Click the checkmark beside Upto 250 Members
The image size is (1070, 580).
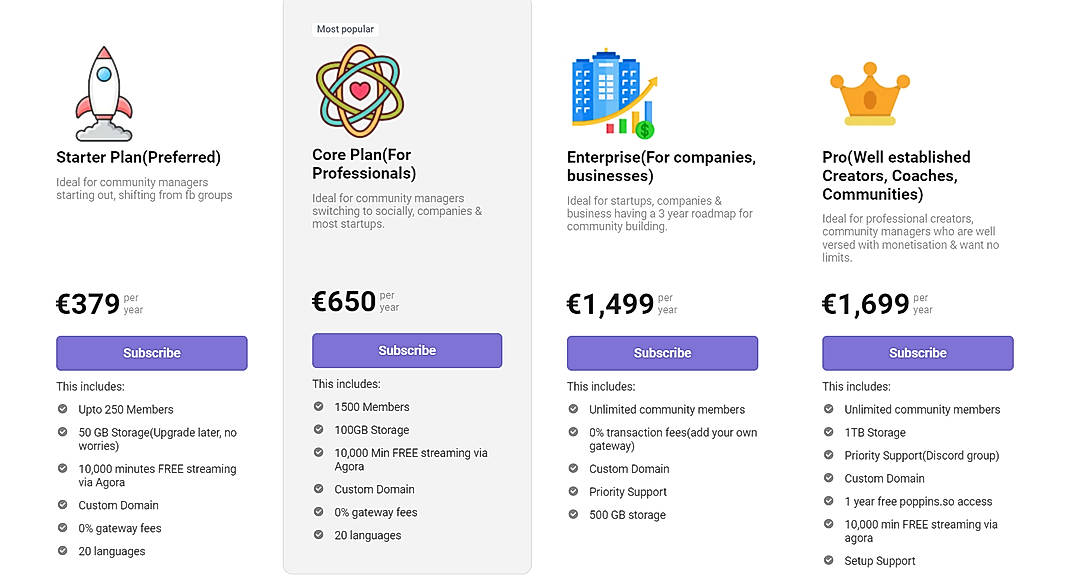click(x=63, y=409)
